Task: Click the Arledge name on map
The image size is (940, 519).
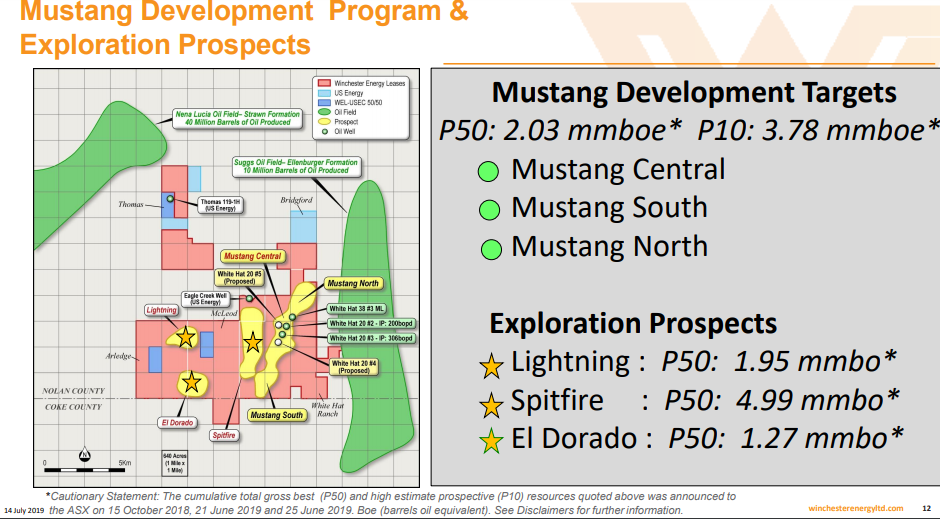Action: tap(119, 356)
